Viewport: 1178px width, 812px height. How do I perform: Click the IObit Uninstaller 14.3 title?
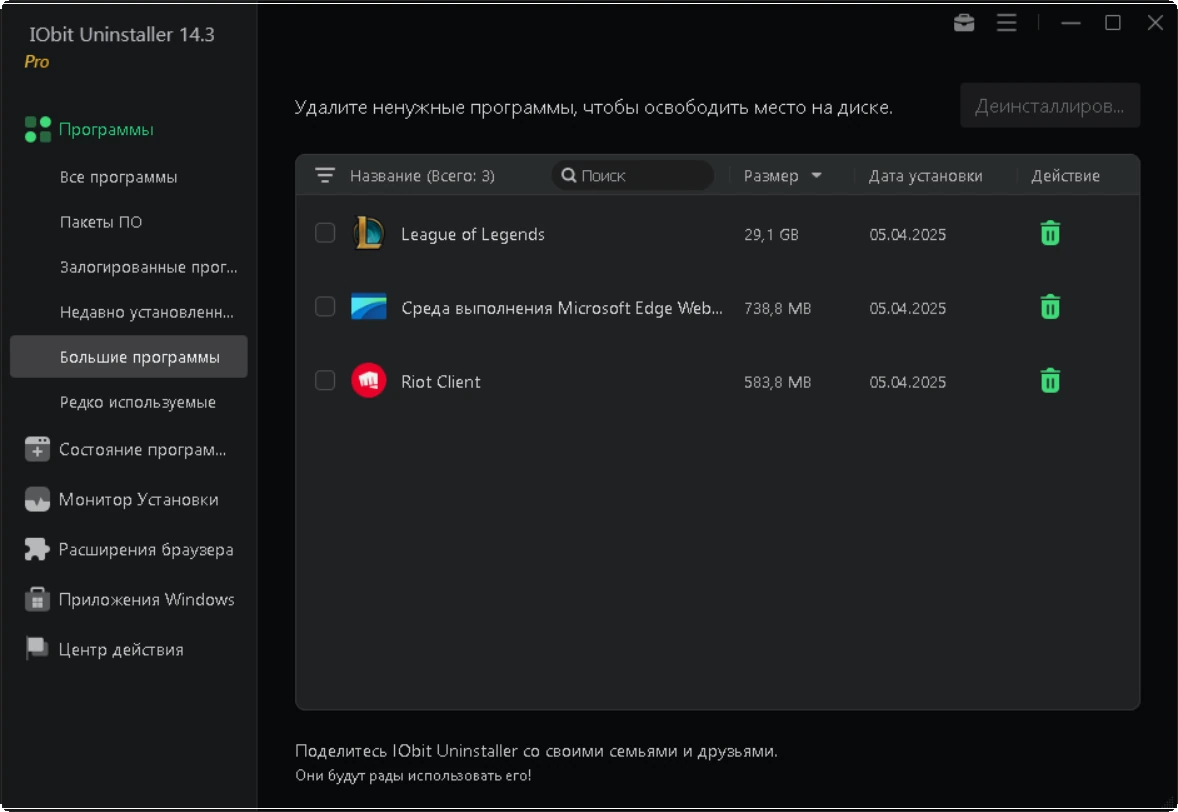122,35
